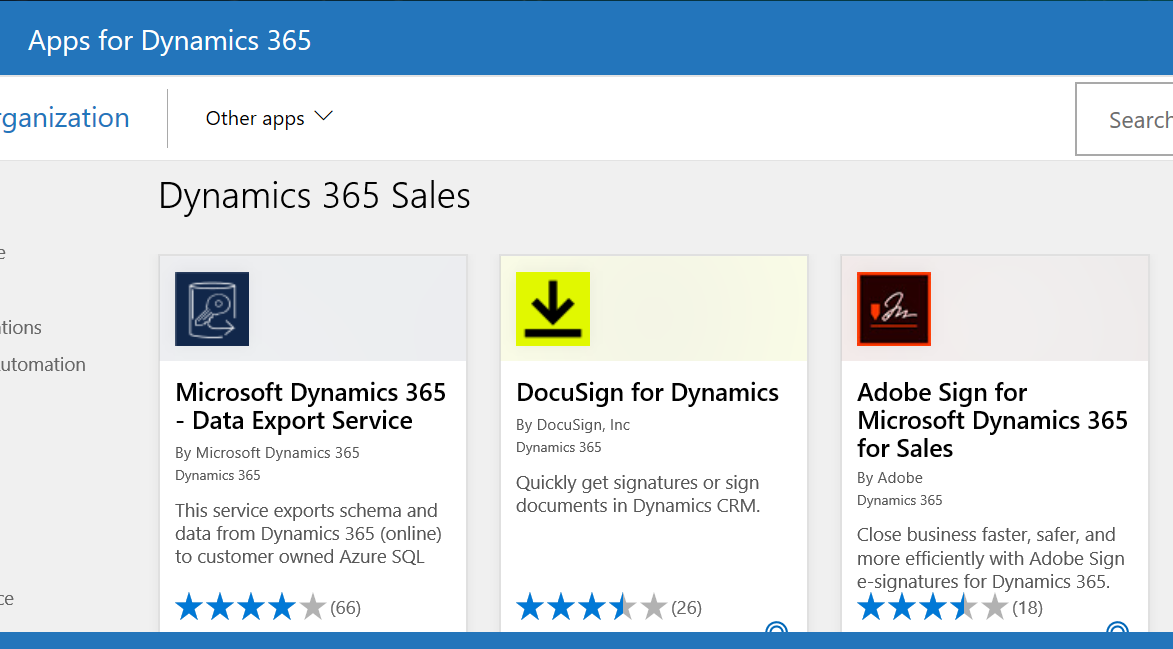
Task: Click the By Microsoft Dynamics 365 publisher text
Action: click(x=267, y=452)
